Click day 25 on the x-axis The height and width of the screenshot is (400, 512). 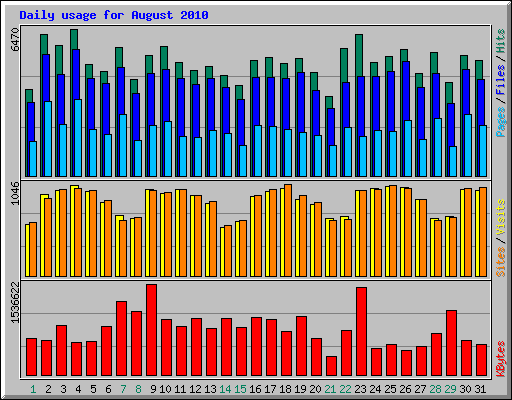(x=390, y=389)
